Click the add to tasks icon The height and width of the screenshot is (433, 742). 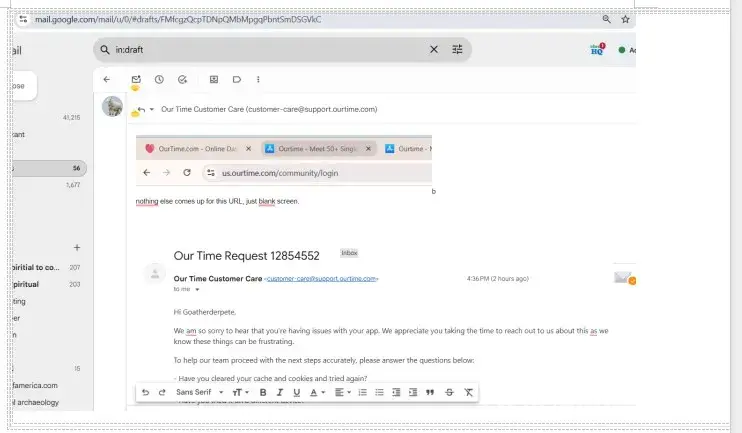tap(182, 80)
